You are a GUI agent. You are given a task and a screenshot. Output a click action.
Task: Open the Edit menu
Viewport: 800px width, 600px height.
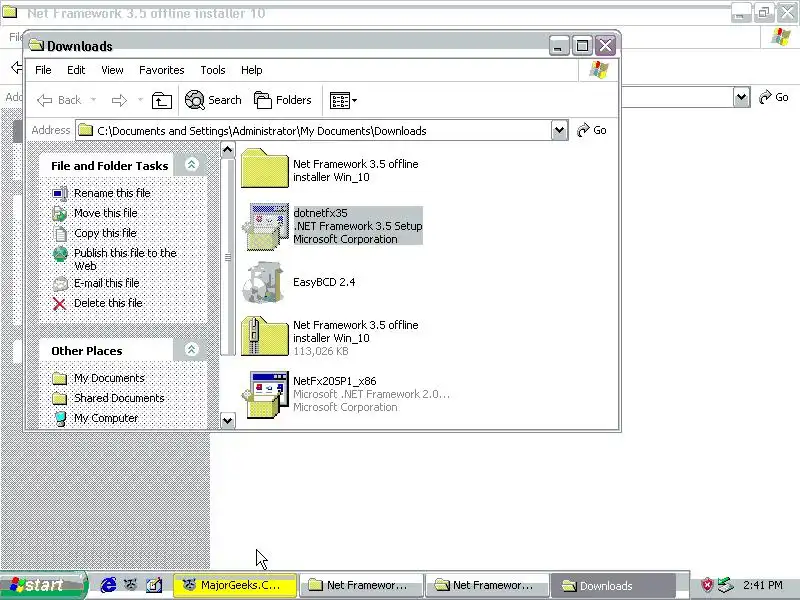pos(76,70)
